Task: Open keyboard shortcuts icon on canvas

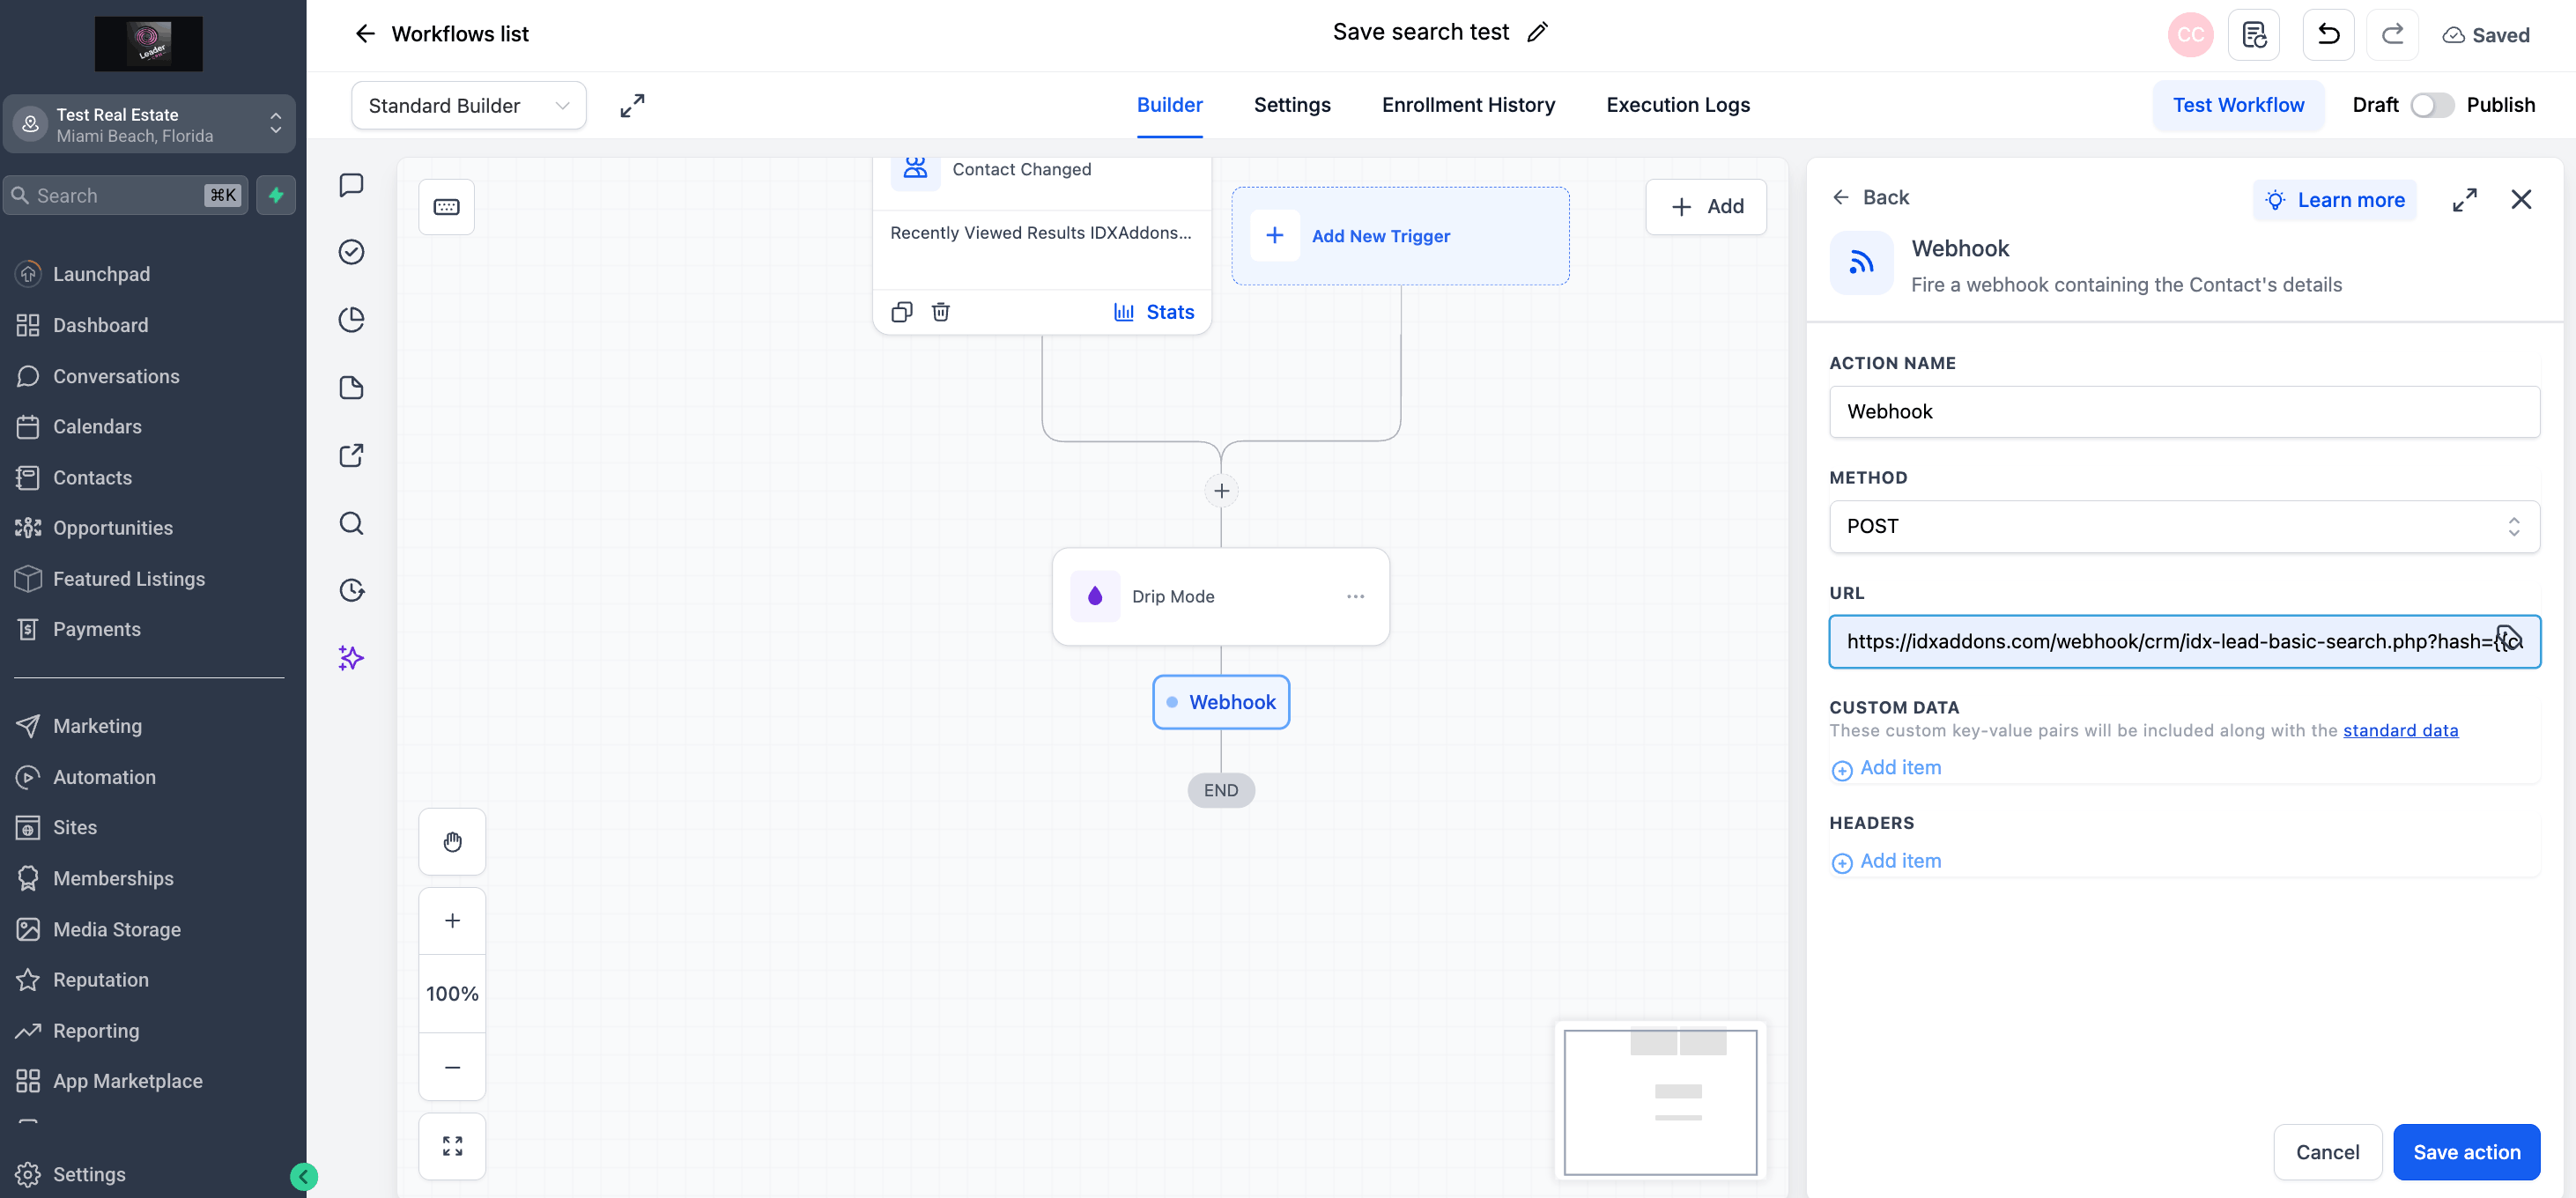Action: 446,207
